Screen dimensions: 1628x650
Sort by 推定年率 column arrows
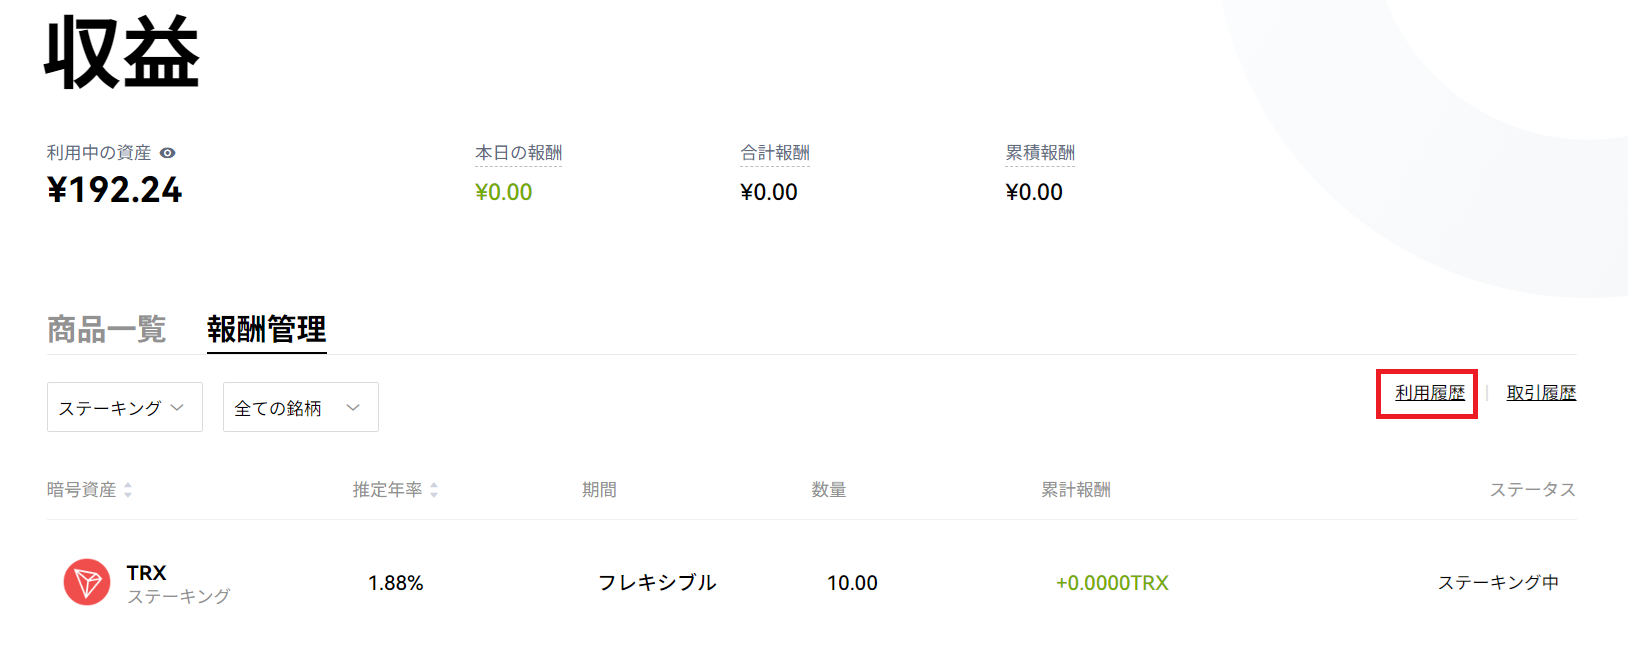(434, 490)
